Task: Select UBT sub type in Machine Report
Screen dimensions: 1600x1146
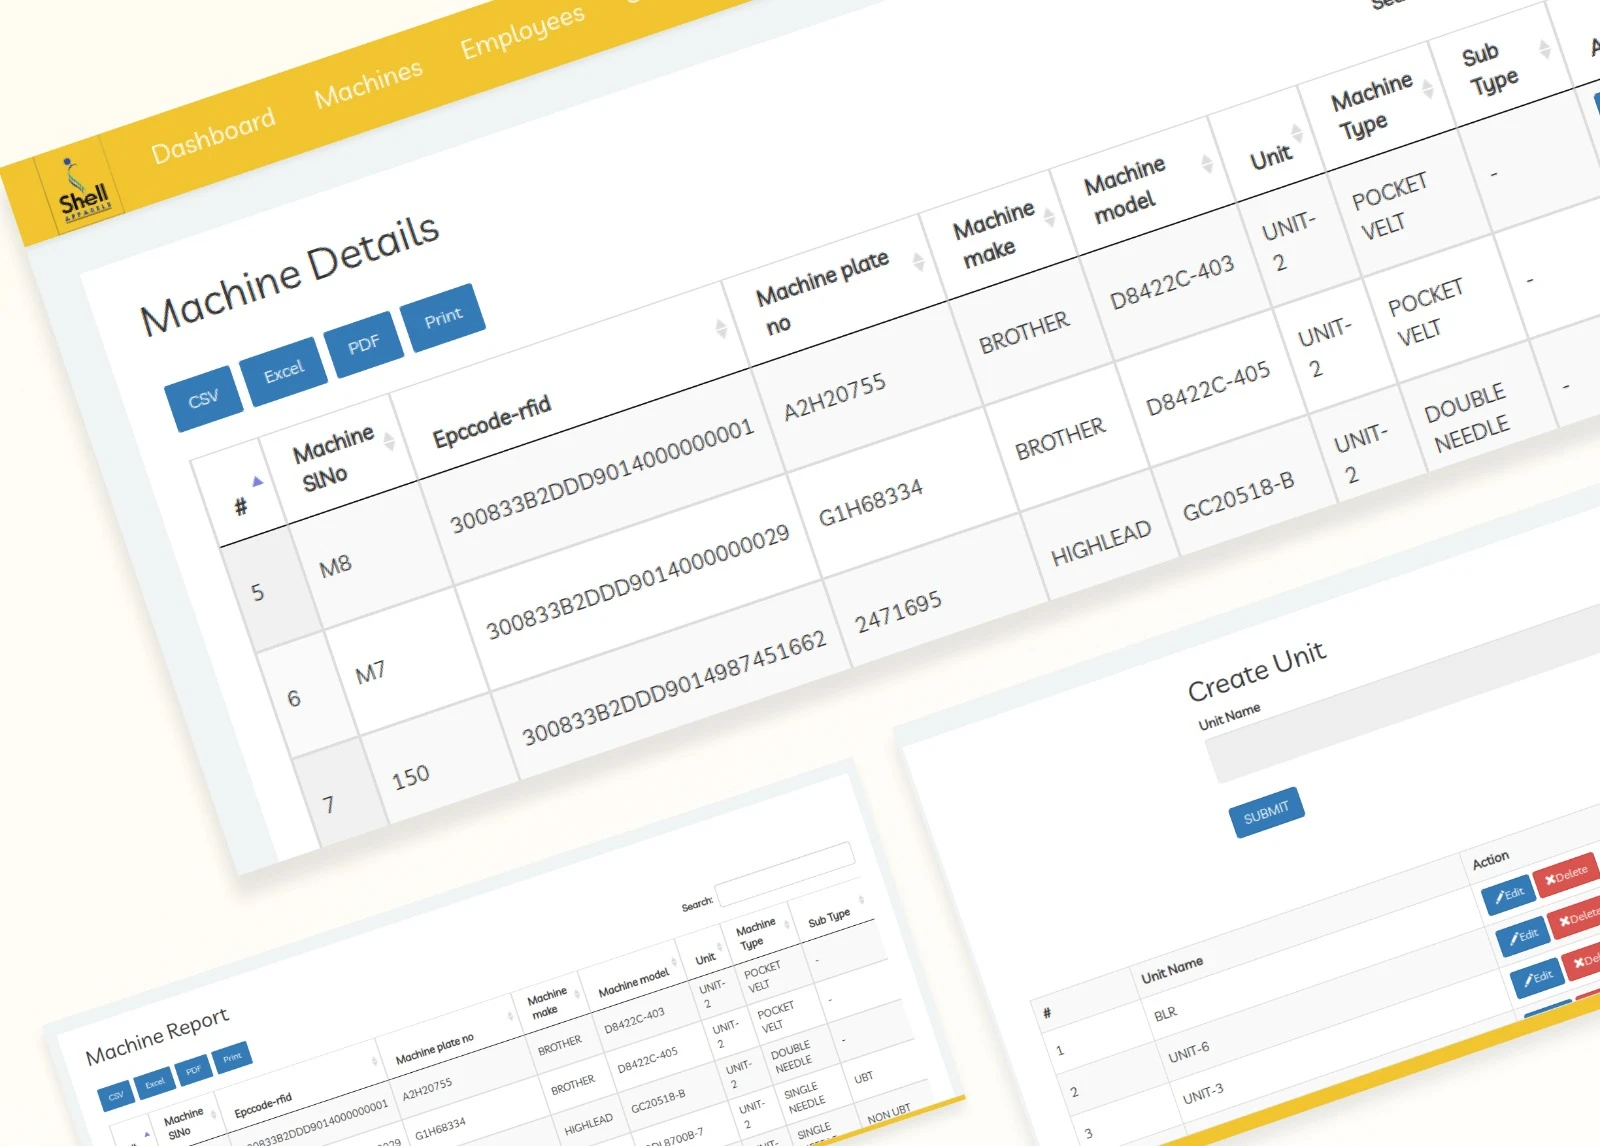Action: point(864,1077)
